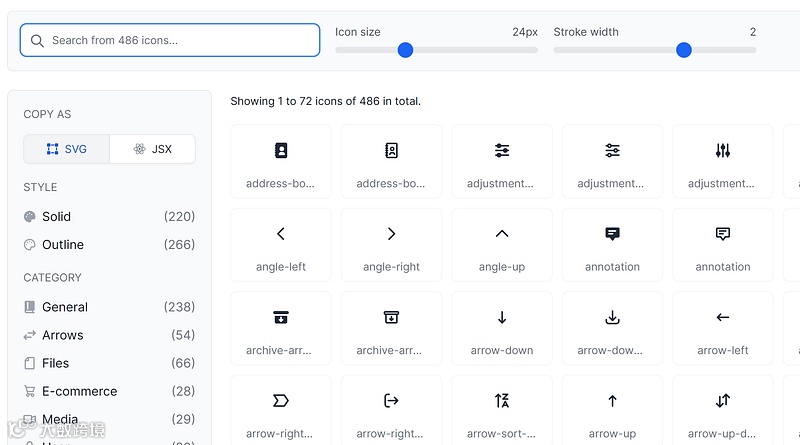Adjust the Icon size slider
Image resolution: width=800 pixels, height=445 pixels.
point(405,50)
